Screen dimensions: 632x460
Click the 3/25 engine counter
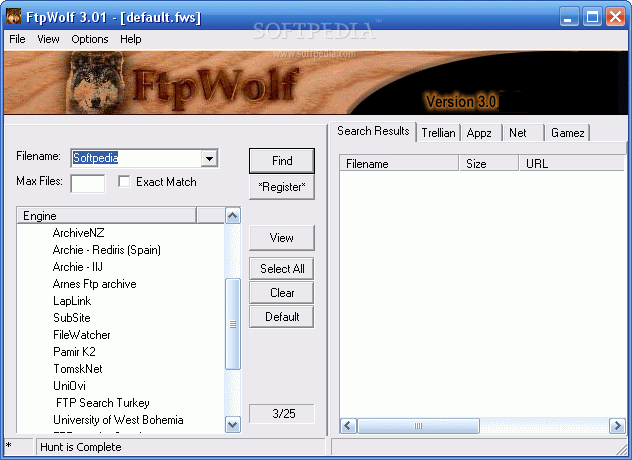pyautogui.click(x=282, y=414)
